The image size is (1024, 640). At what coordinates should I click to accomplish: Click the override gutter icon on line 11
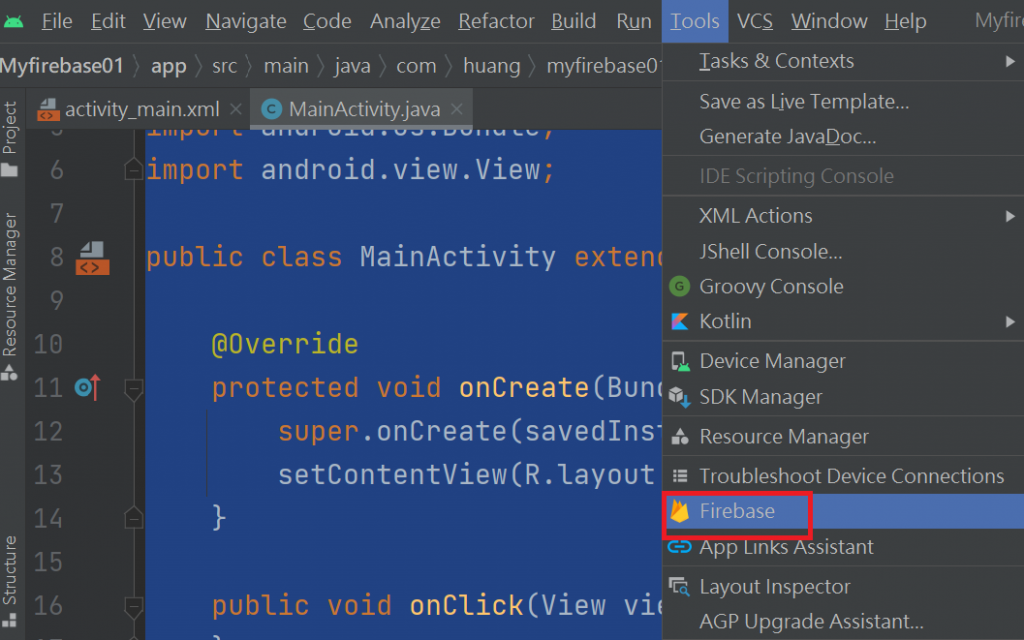tap(88, 387)
